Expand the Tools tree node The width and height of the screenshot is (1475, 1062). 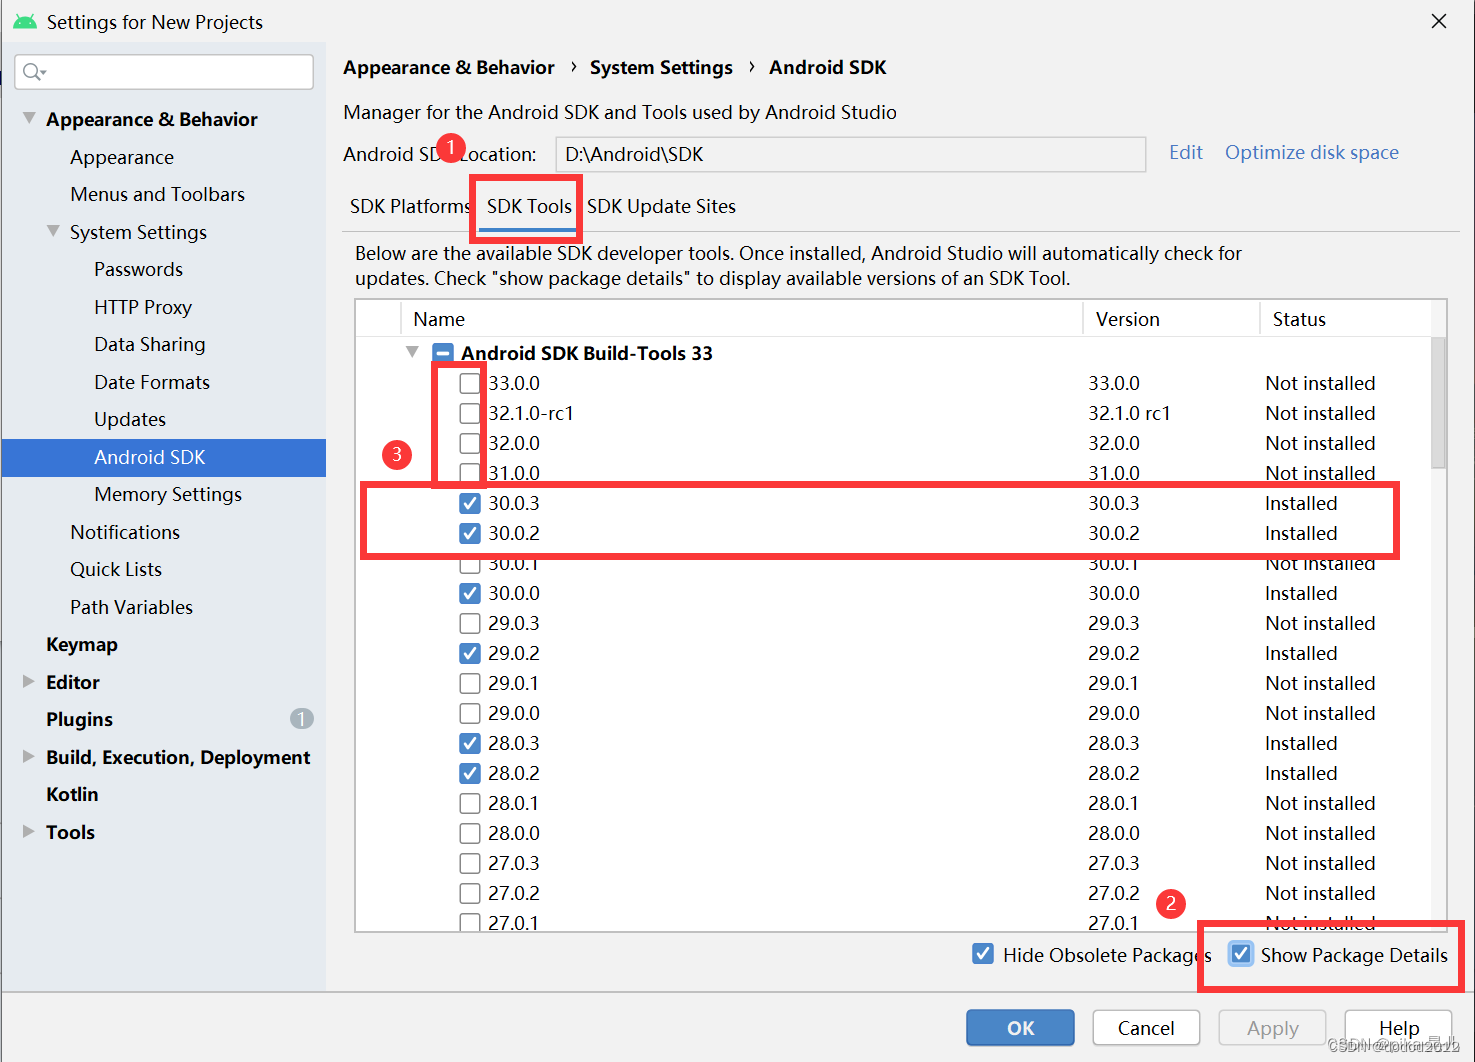coord(29,831)
